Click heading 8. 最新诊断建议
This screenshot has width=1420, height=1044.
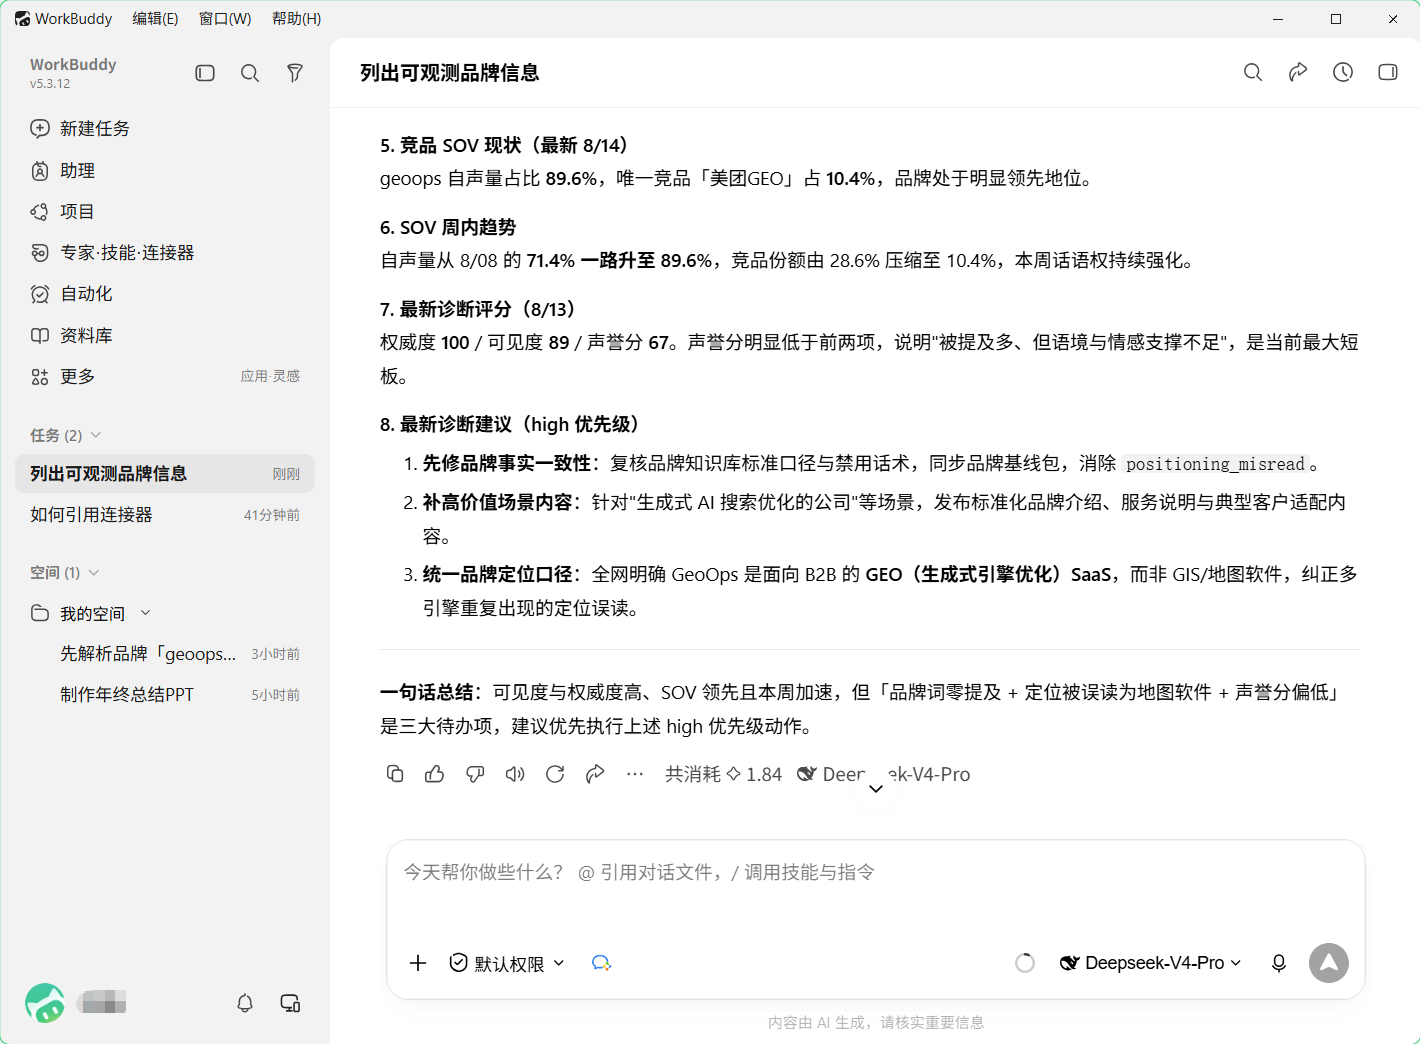(509, 424)
